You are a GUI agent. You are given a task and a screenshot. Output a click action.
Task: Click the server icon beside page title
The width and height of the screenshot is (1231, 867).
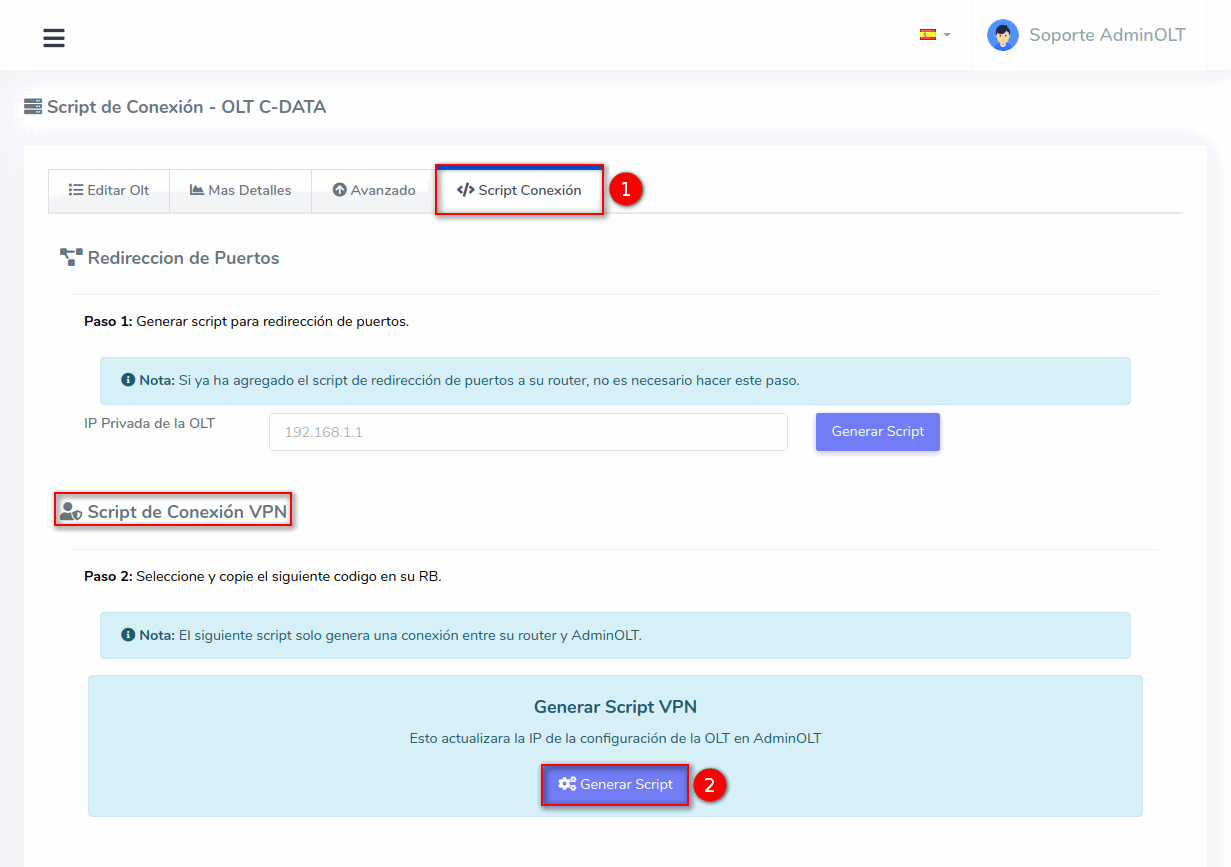pos(33,107)
